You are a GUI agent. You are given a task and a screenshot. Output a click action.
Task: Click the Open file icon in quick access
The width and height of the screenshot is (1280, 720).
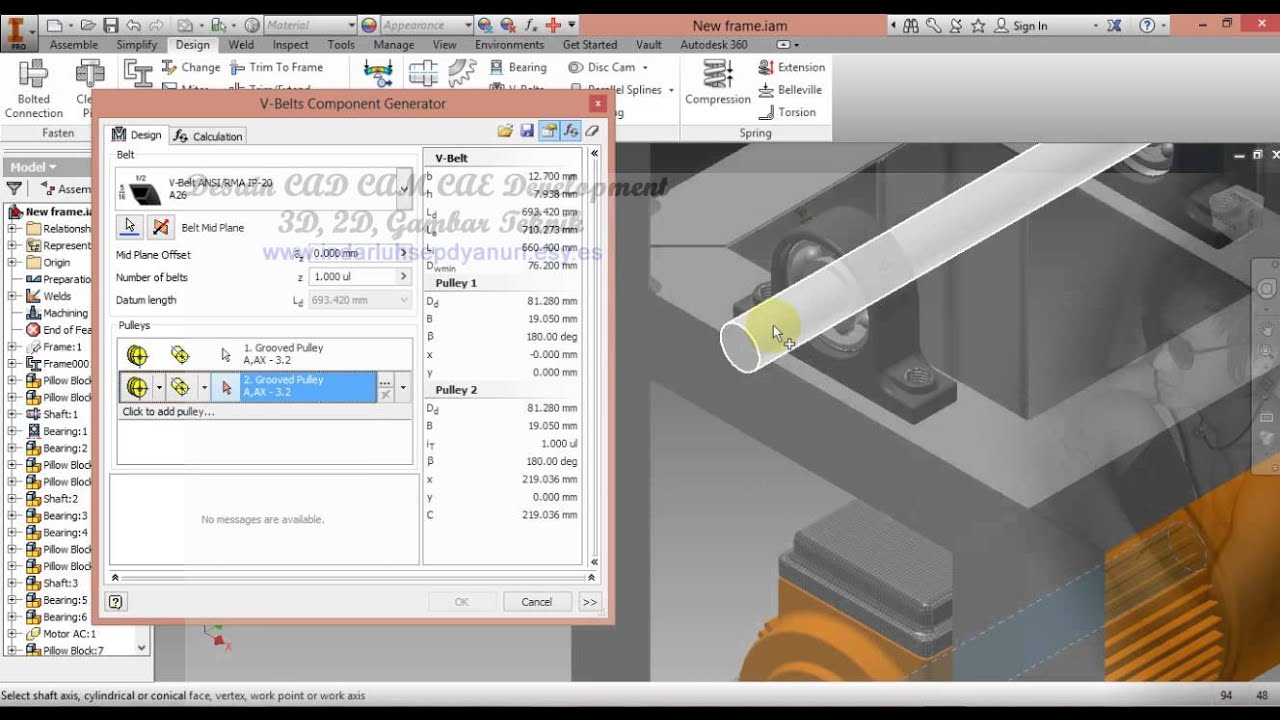pyautogui.click(x=89, y=25)
